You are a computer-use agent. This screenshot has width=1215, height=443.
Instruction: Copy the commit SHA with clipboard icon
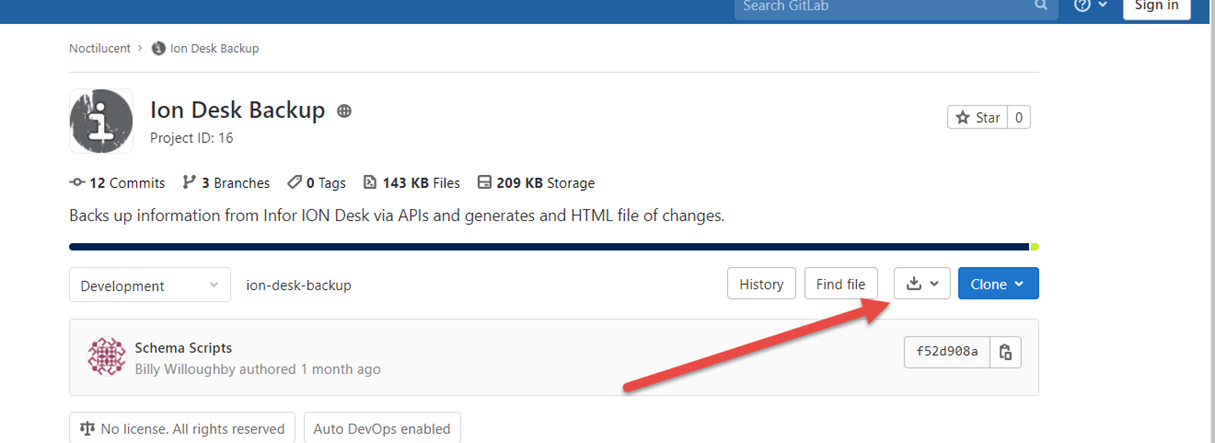point(1006,352)
